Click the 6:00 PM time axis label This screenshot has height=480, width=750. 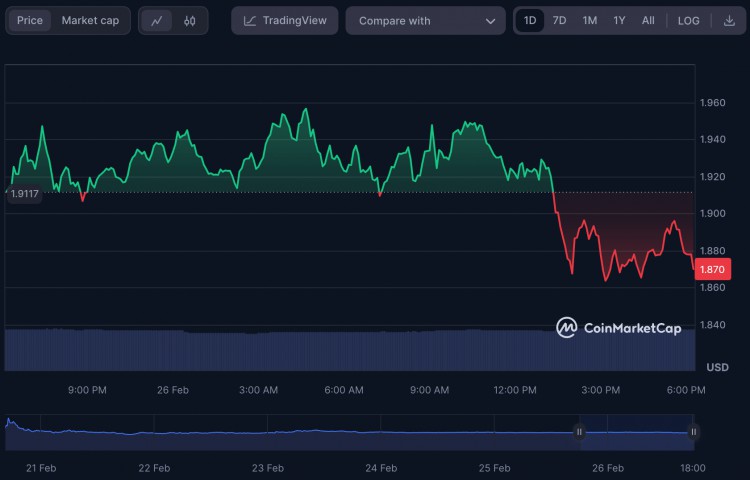pos(686,390)
